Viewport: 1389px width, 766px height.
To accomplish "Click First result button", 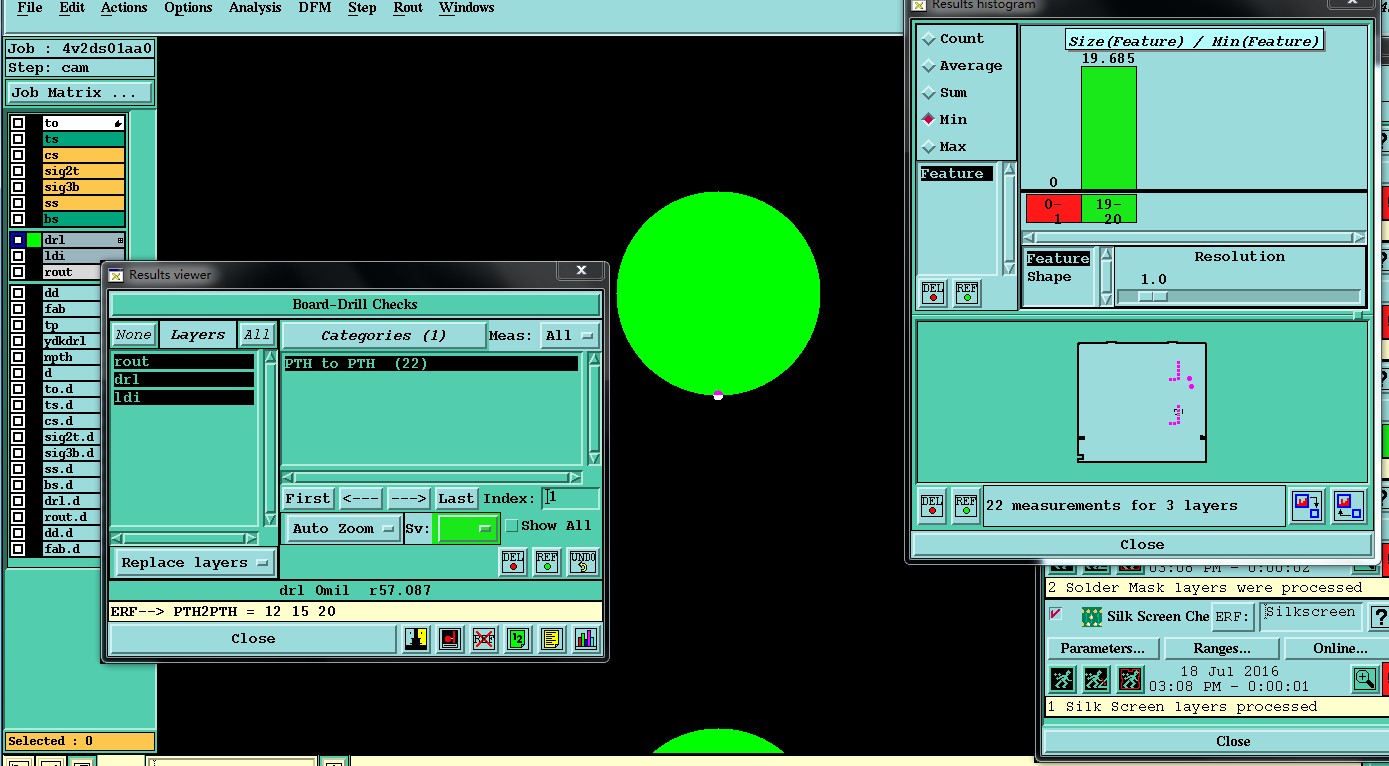I will pyautogui.click(x=307, y=498).
